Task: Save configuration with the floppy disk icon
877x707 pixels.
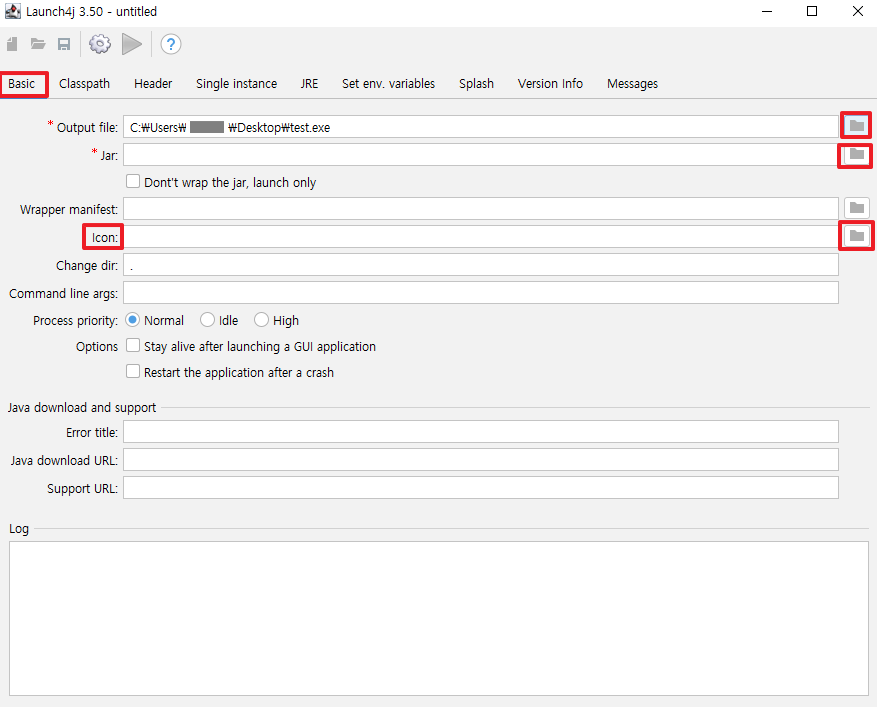Action: tap(64, 44)
